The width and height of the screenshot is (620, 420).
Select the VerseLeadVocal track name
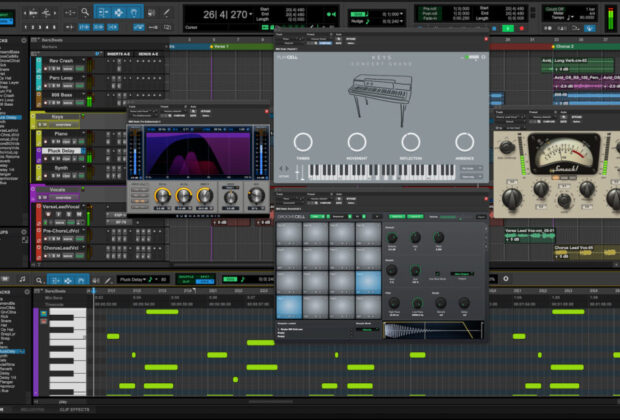coord(61,207)
